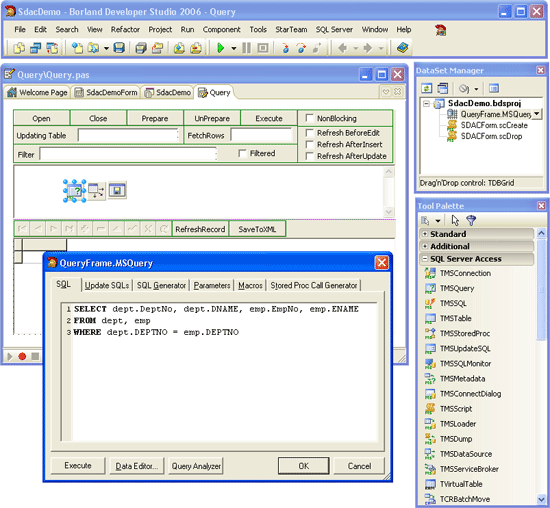550x508 pixels.
Task: Collapse the SdacDemo.bdsproj tree node
Action: pyautogui.click(x=426, y=103)
